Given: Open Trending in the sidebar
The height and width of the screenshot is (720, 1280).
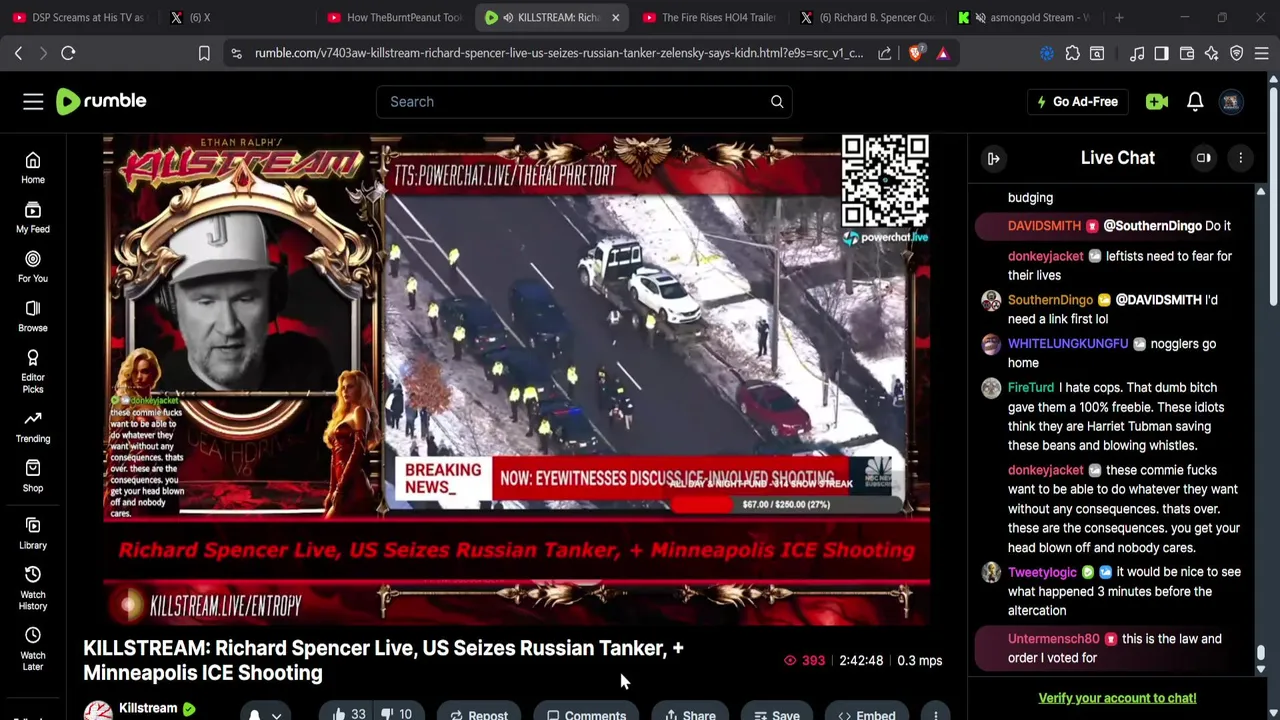Looking at the screenshot, I should coord(33,427).
